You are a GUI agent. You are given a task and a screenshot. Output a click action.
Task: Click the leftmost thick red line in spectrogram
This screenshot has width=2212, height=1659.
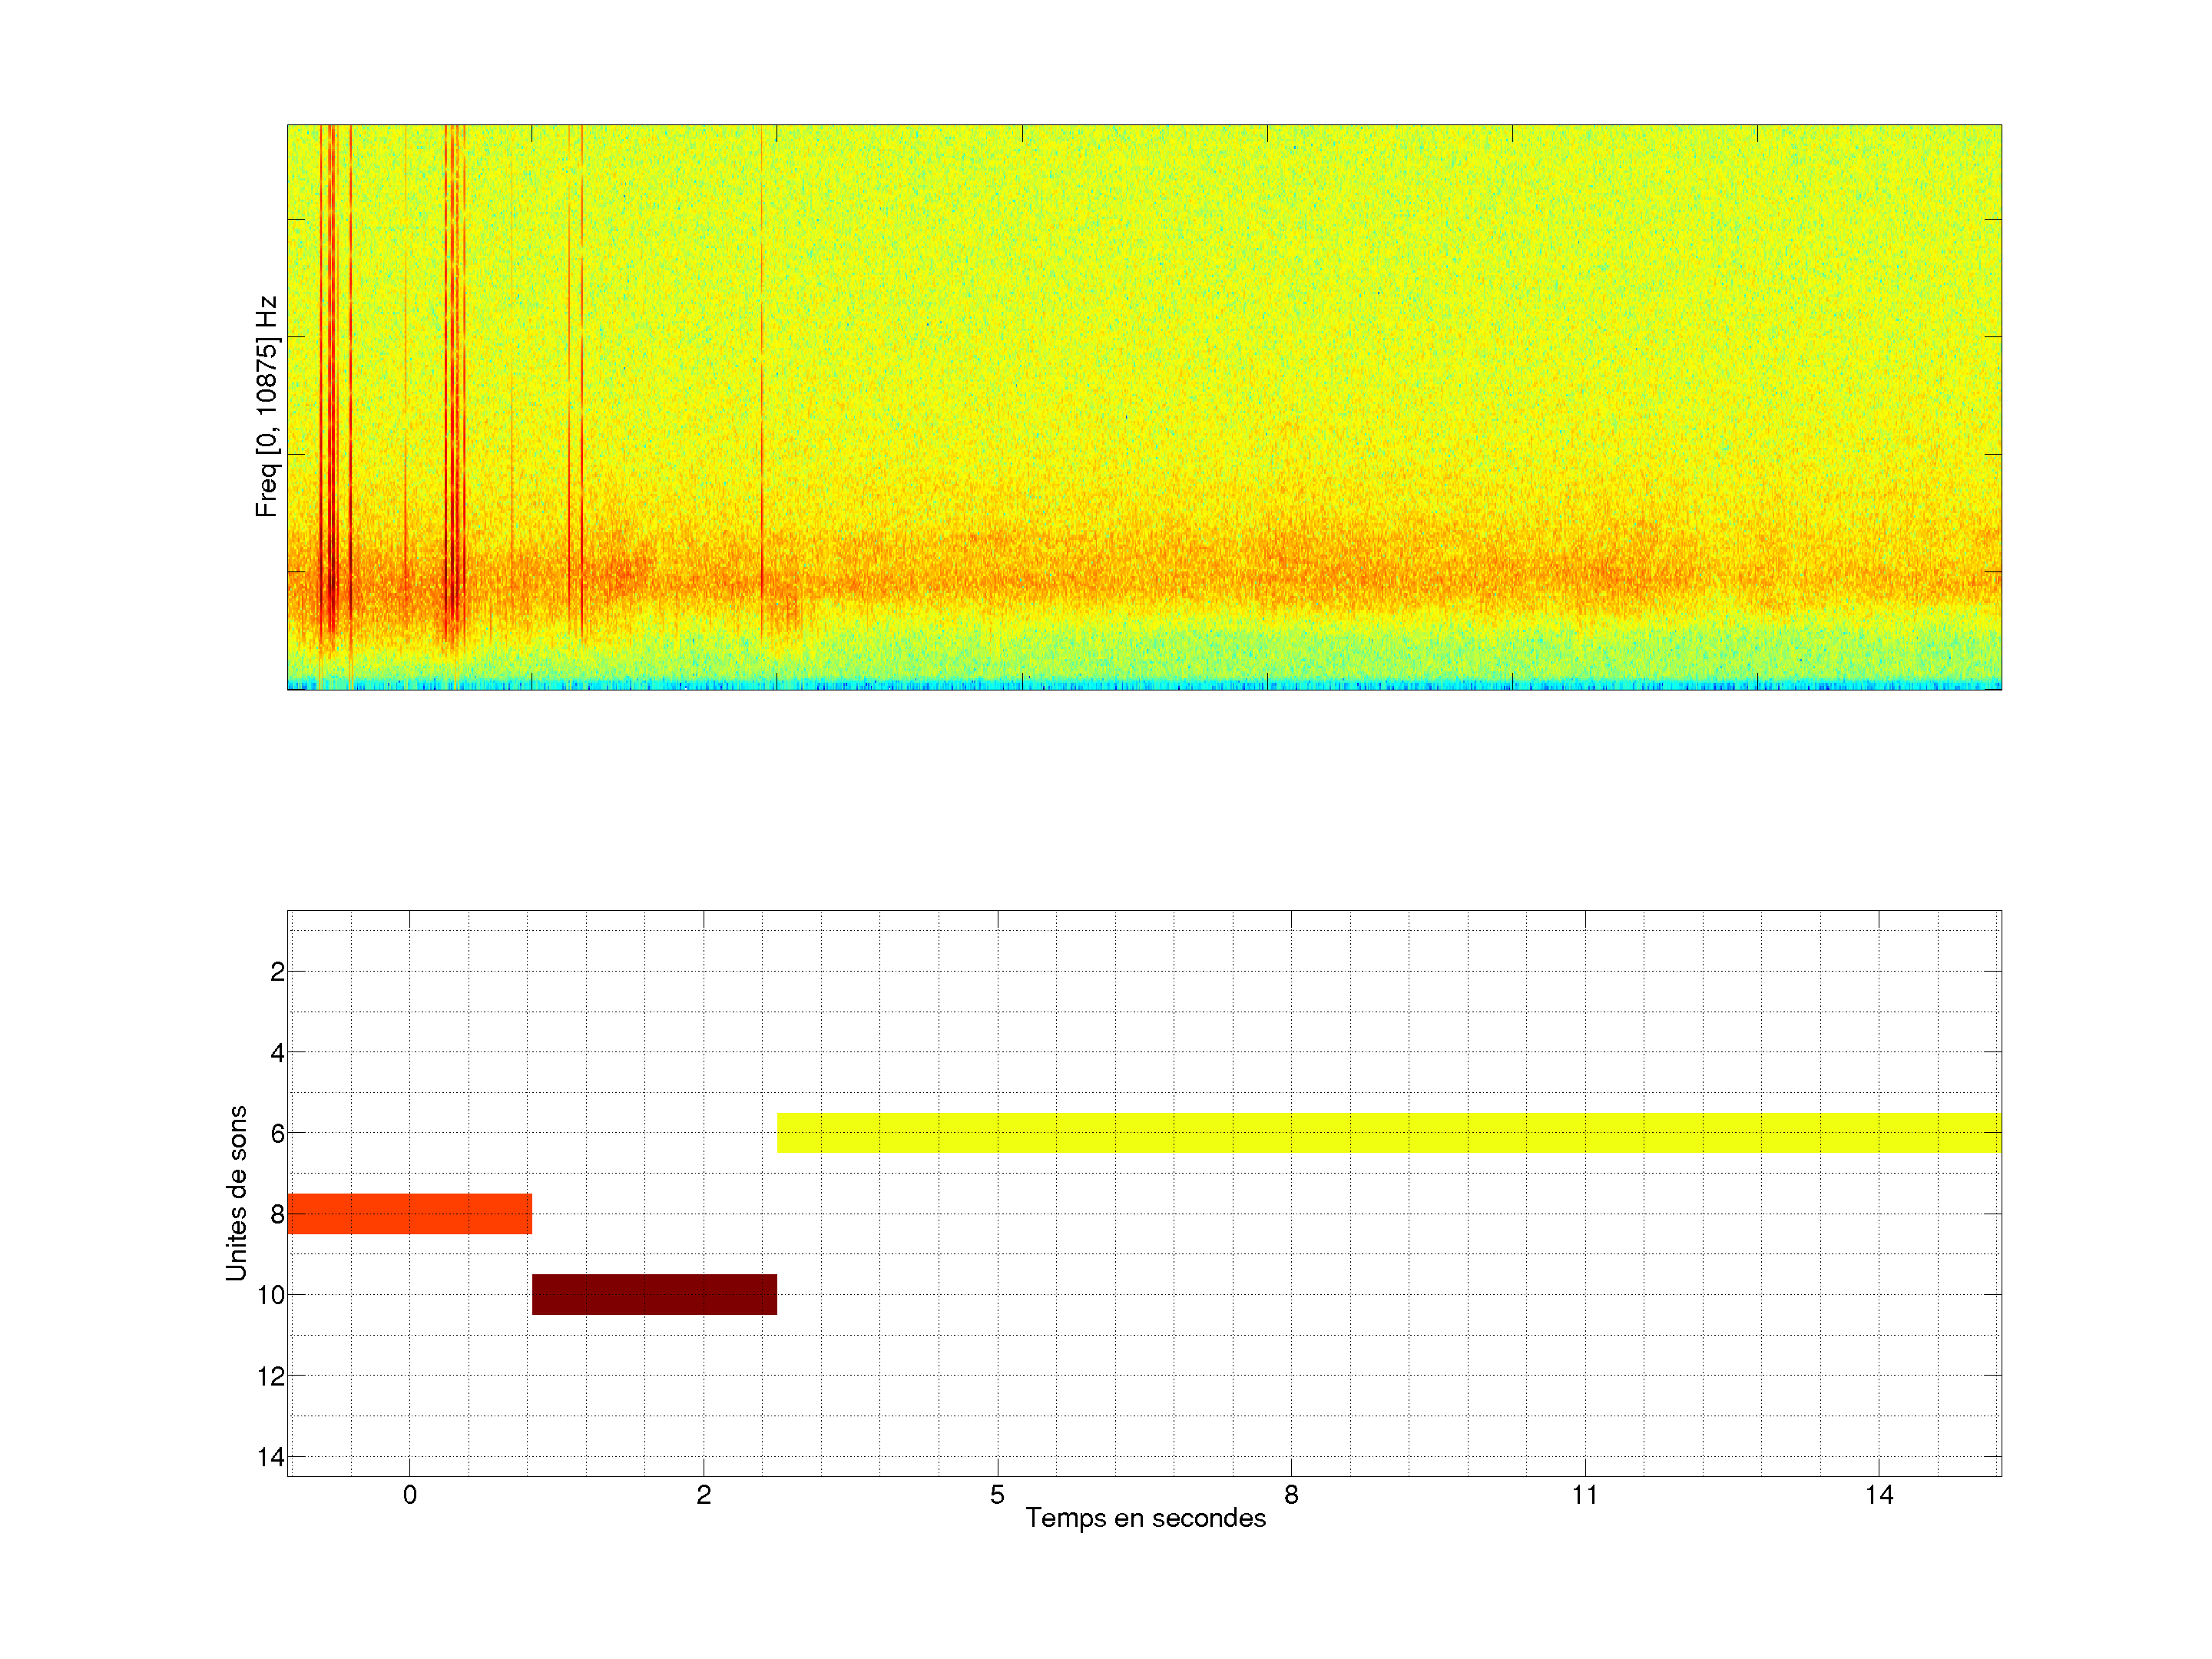click(x=331, y=400)
